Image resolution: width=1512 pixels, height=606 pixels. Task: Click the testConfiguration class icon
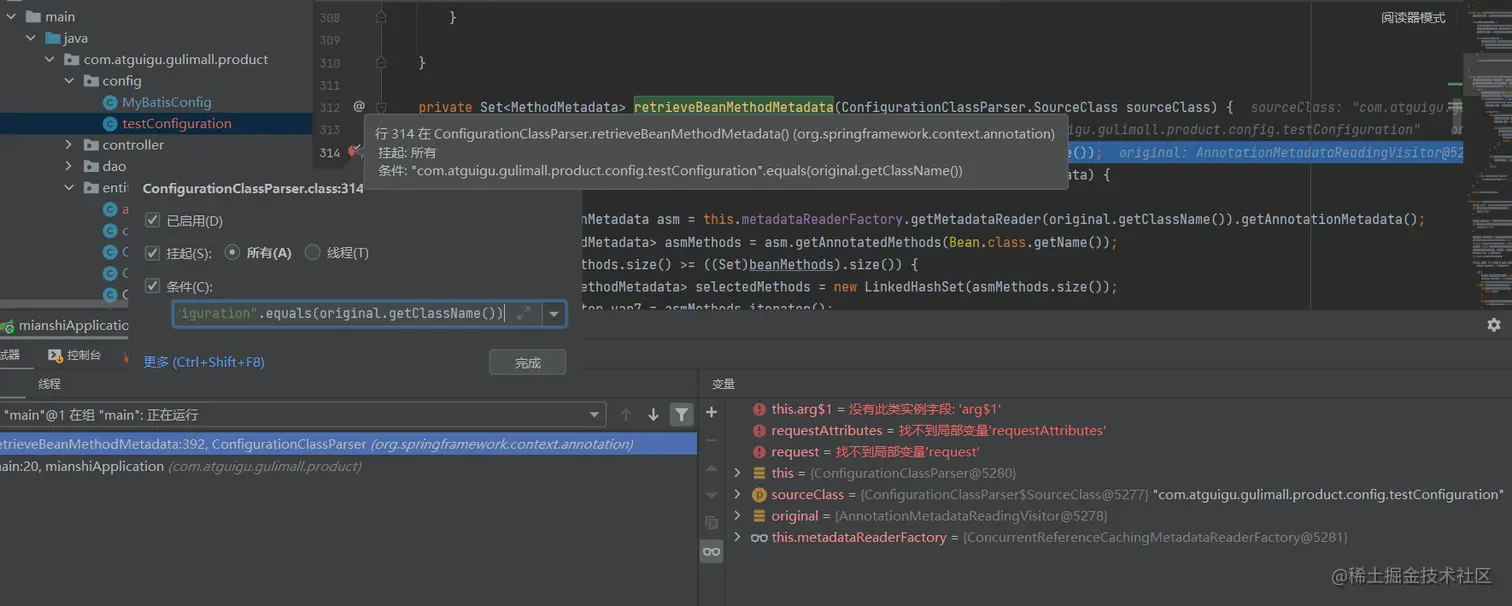[x=110, y=124]
